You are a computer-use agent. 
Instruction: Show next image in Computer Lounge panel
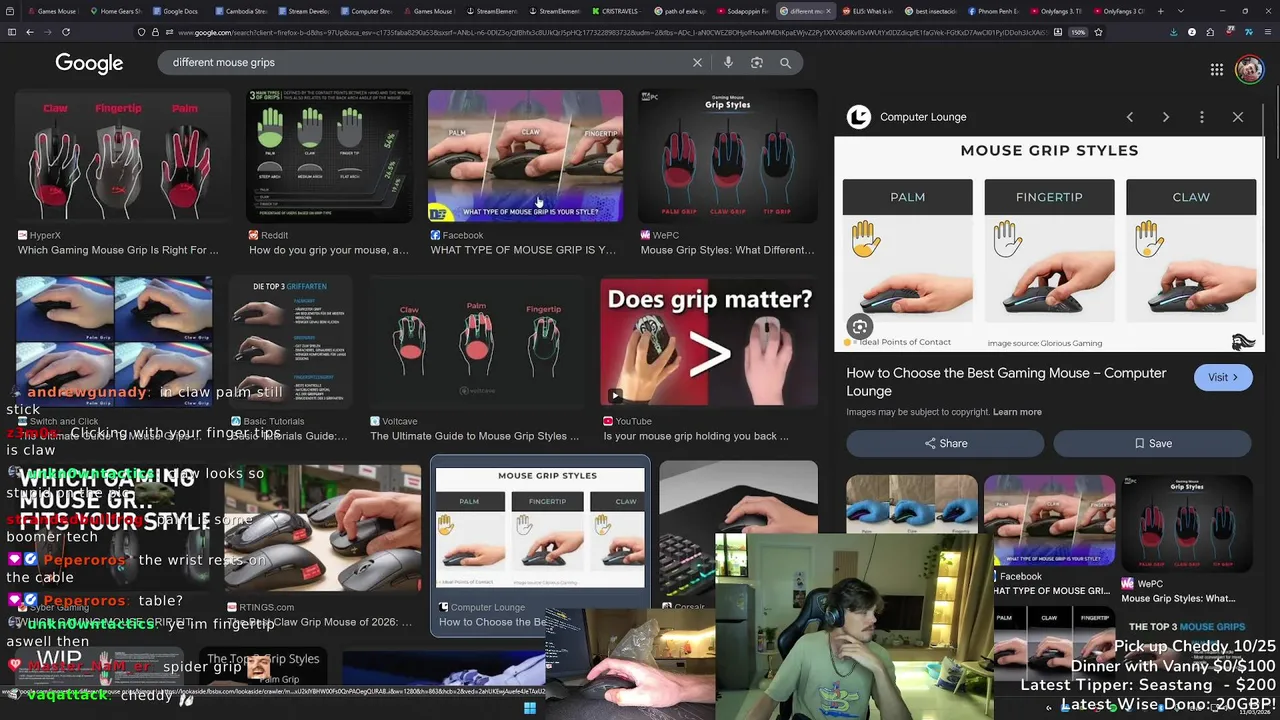1166,117
